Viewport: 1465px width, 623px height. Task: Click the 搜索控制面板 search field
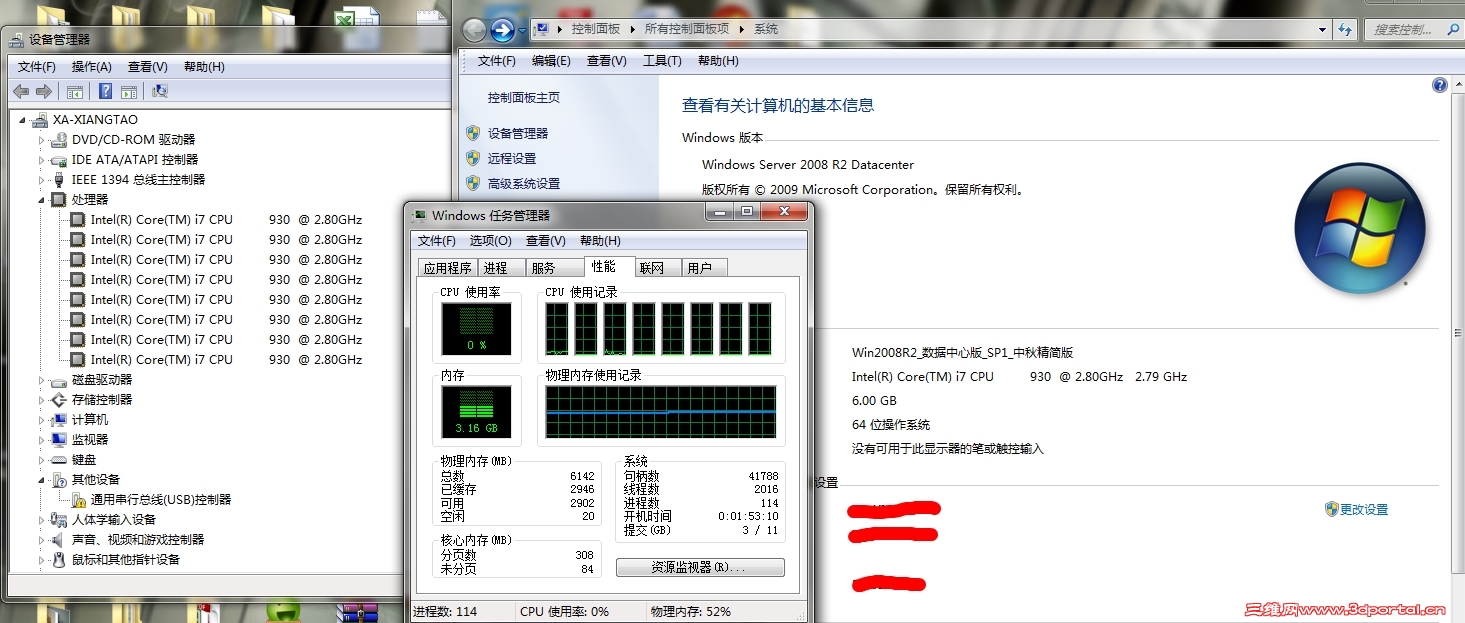1414,30
